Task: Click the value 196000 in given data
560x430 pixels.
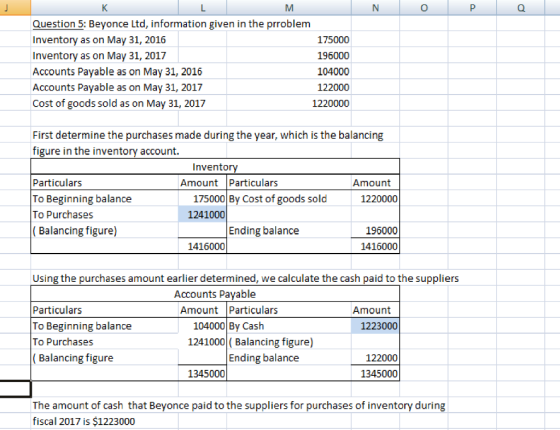Action: click(333, 56)
